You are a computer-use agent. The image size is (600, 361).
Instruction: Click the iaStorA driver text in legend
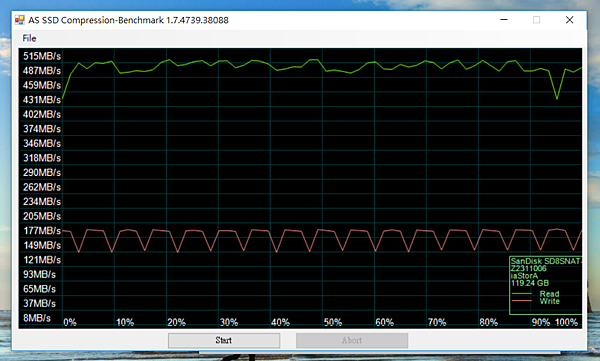pyautogui.click(x=524, y=276)
